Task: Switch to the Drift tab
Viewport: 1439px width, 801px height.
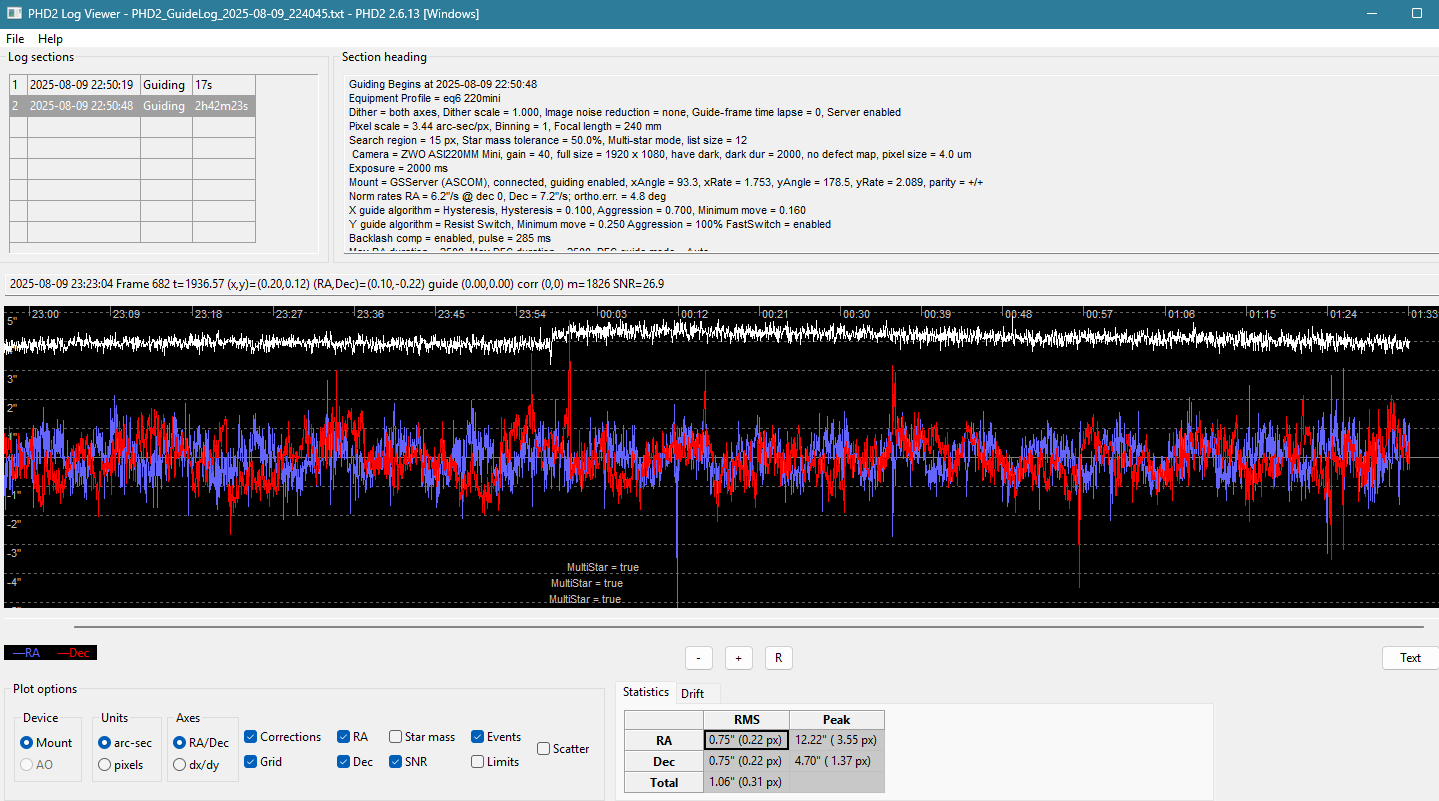Action: coord(692,693)
